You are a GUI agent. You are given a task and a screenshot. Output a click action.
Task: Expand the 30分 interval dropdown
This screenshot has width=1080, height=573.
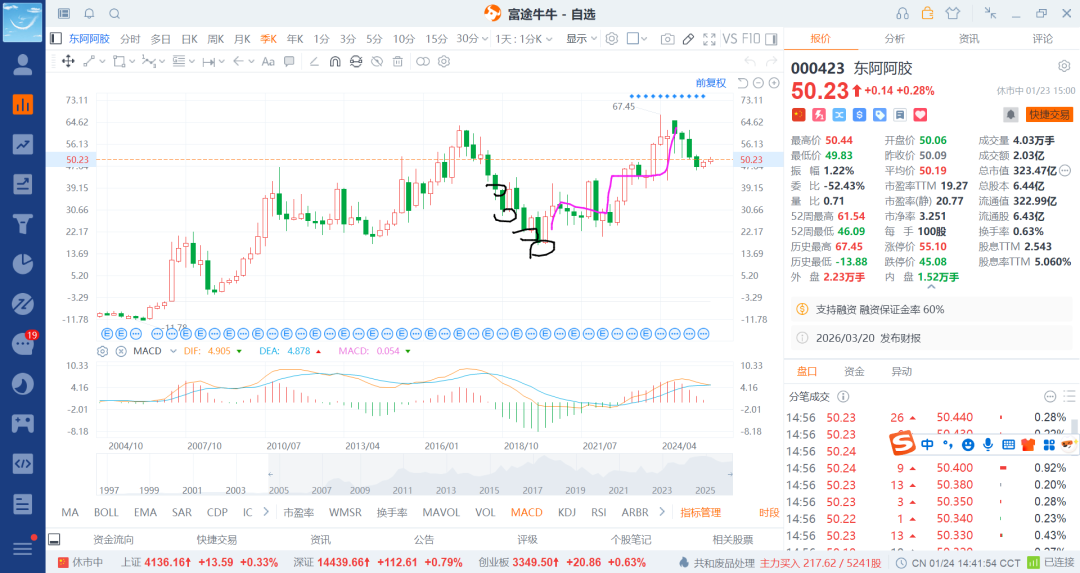pyautogui.click(x=472, y=39)
